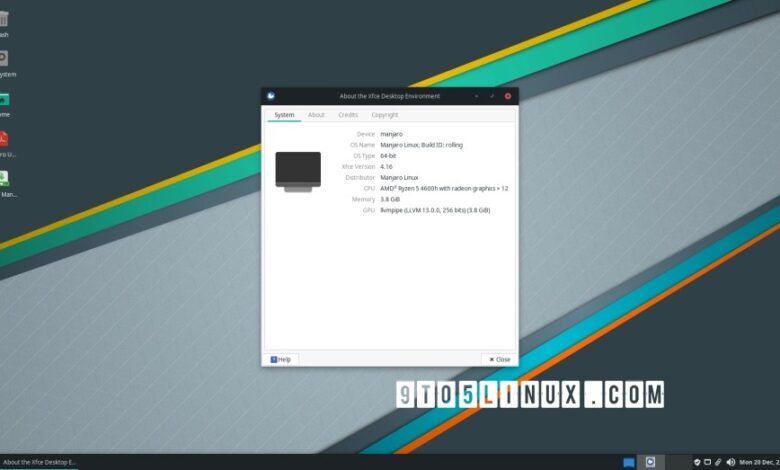This screenshot has width=780, height=470.
Task: Close dialog with red title bar button
Action: (508, 96)
